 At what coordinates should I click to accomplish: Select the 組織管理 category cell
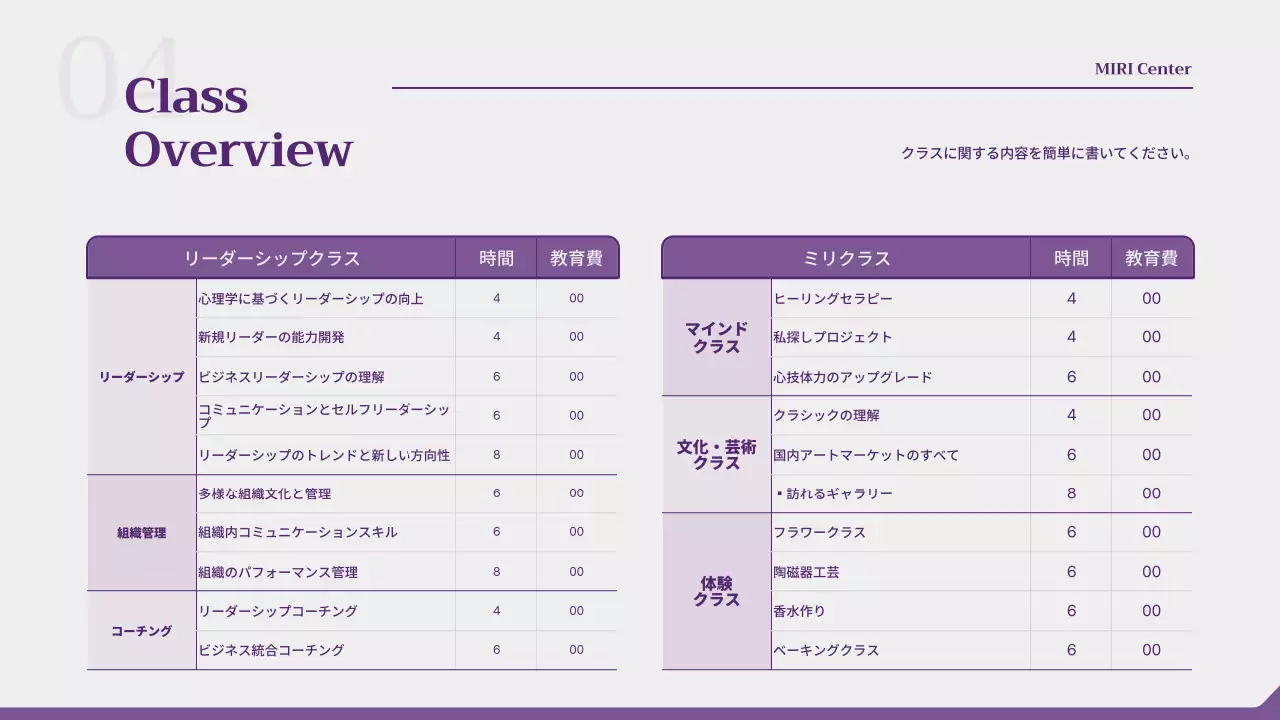tap(141, 532)
